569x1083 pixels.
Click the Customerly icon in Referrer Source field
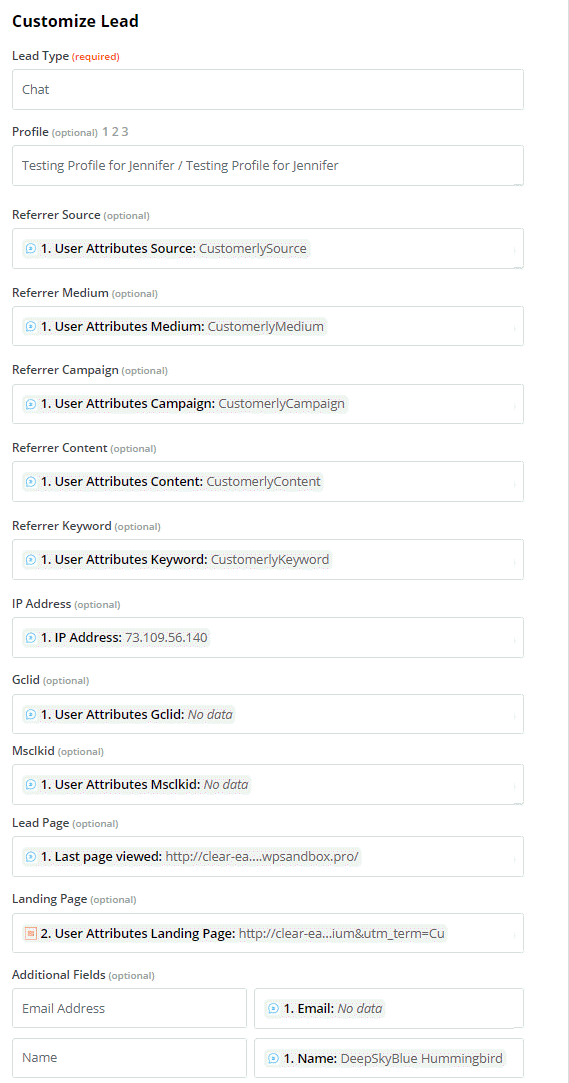tap(30, 249)
